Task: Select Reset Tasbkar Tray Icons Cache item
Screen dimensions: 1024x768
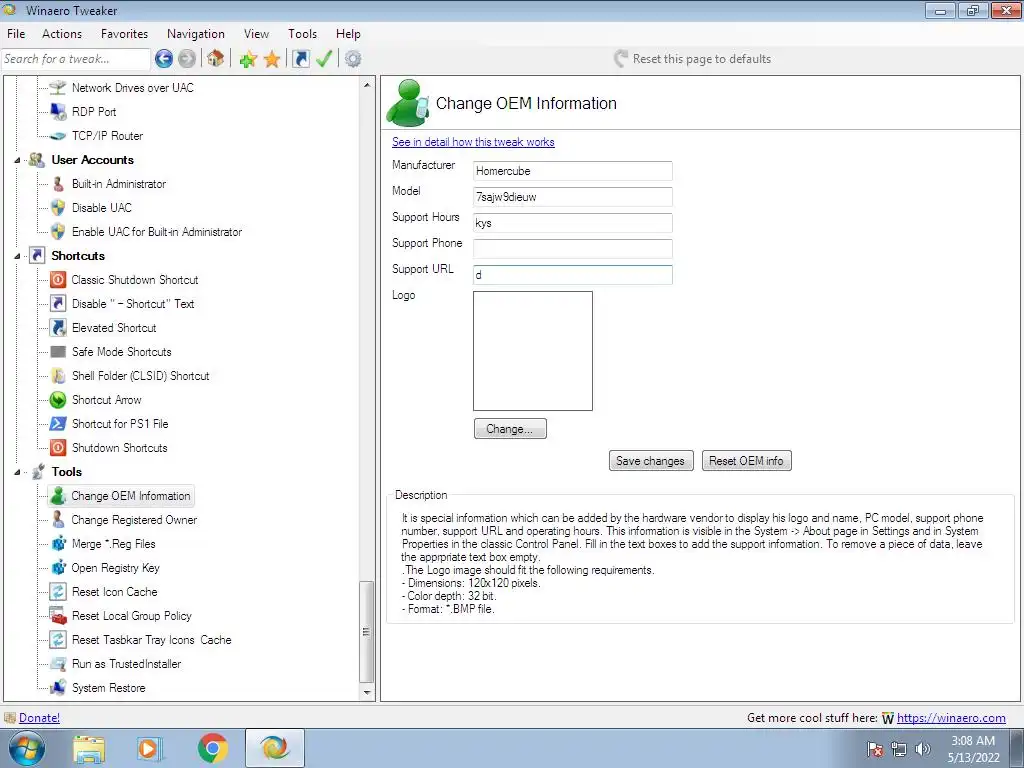Action: 152,640
